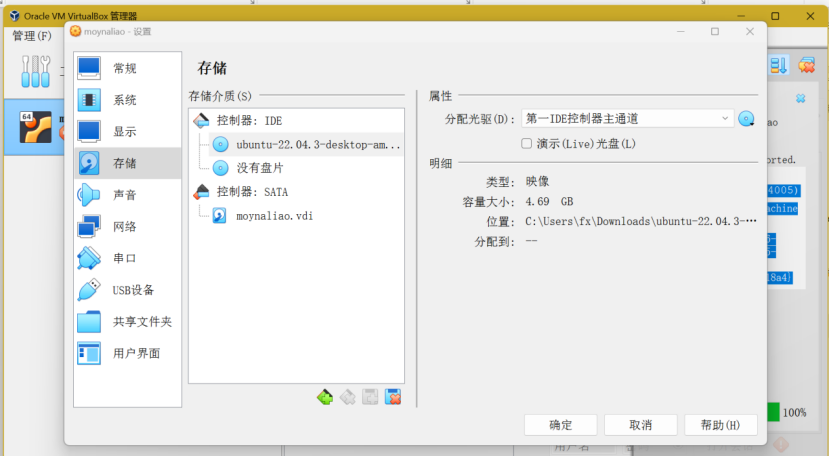This screenshot has height=457, width=830.
Task: Click the 声音 speaker icon in sidebar
Action: point(89,195)
